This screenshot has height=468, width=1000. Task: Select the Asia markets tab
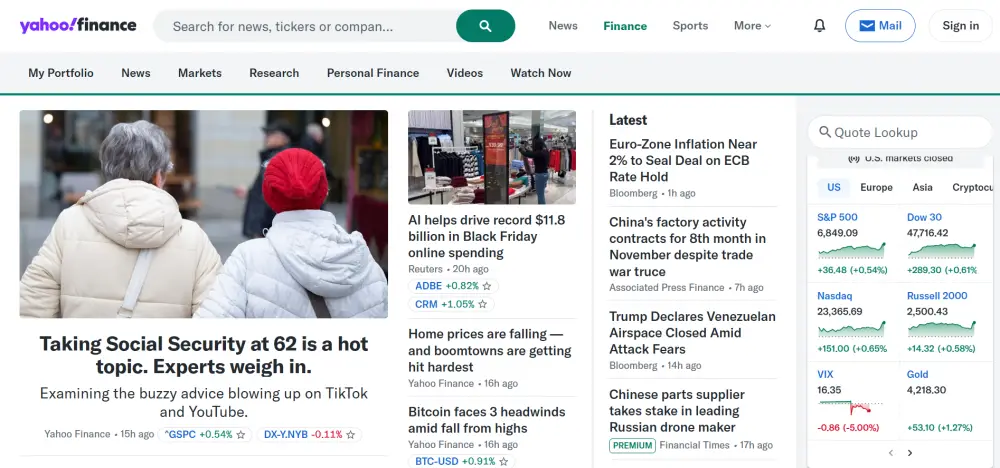[922, 187]
